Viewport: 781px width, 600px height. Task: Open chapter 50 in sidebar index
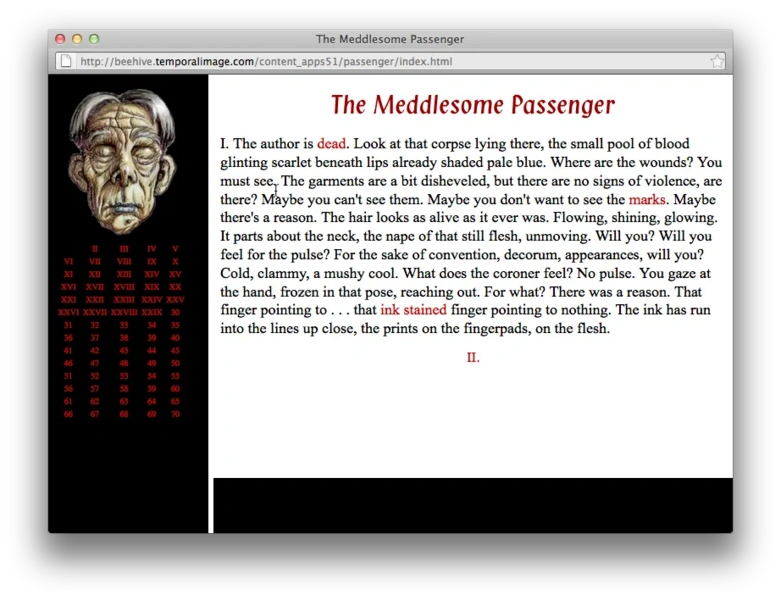point(175,363)
